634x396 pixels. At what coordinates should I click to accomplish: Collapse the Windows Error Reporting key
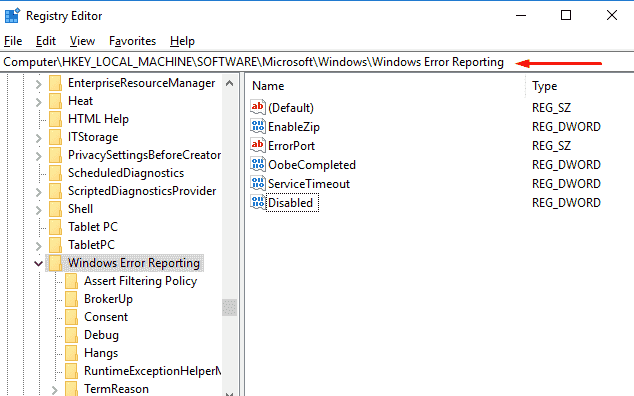[x=38, y=264]
